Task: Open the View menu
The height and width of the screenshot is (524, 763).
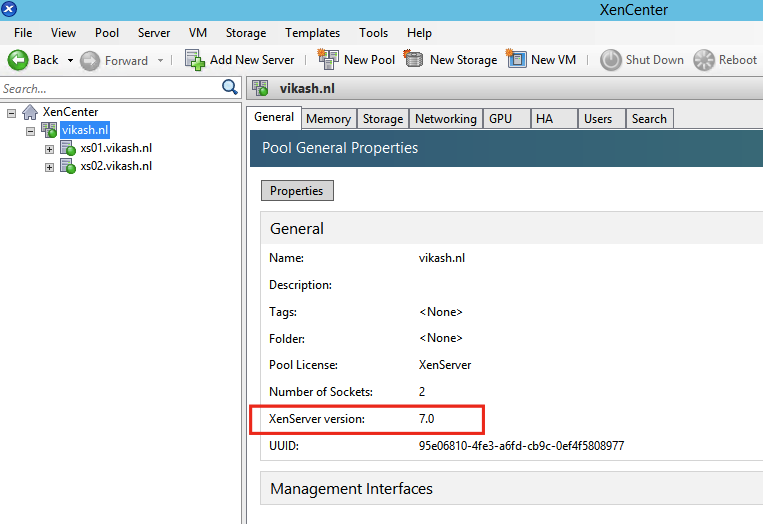Action: (x=63, y=33)
